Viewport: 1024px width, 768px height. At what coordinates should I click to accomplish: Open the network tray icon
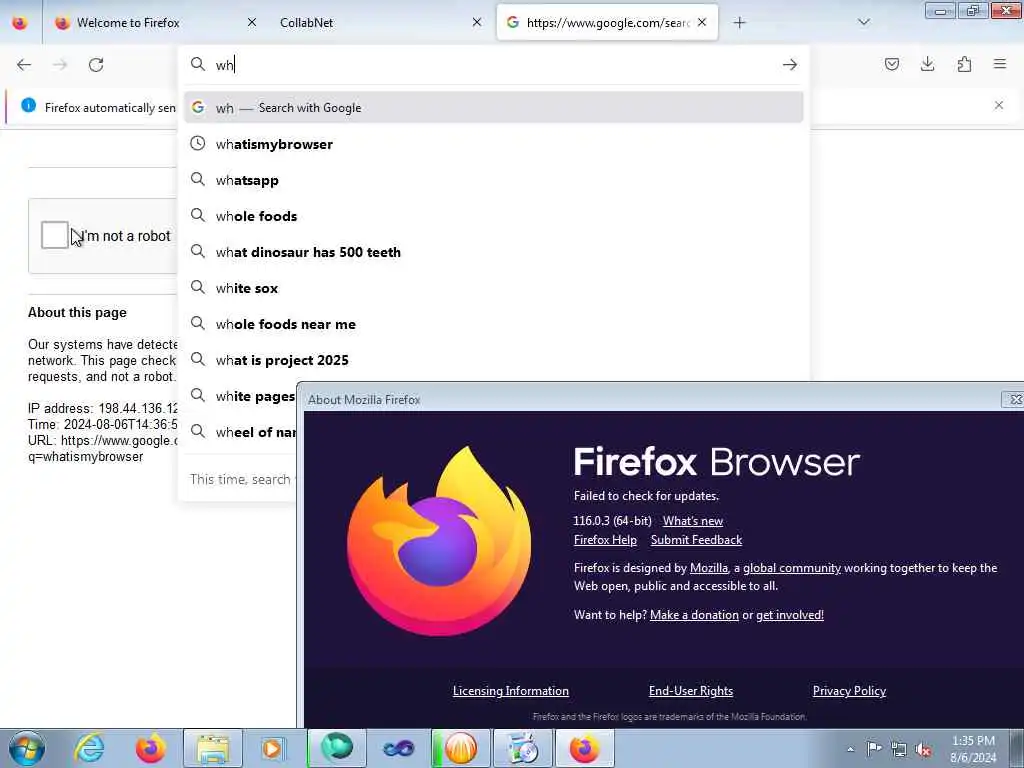click(899, 749)
